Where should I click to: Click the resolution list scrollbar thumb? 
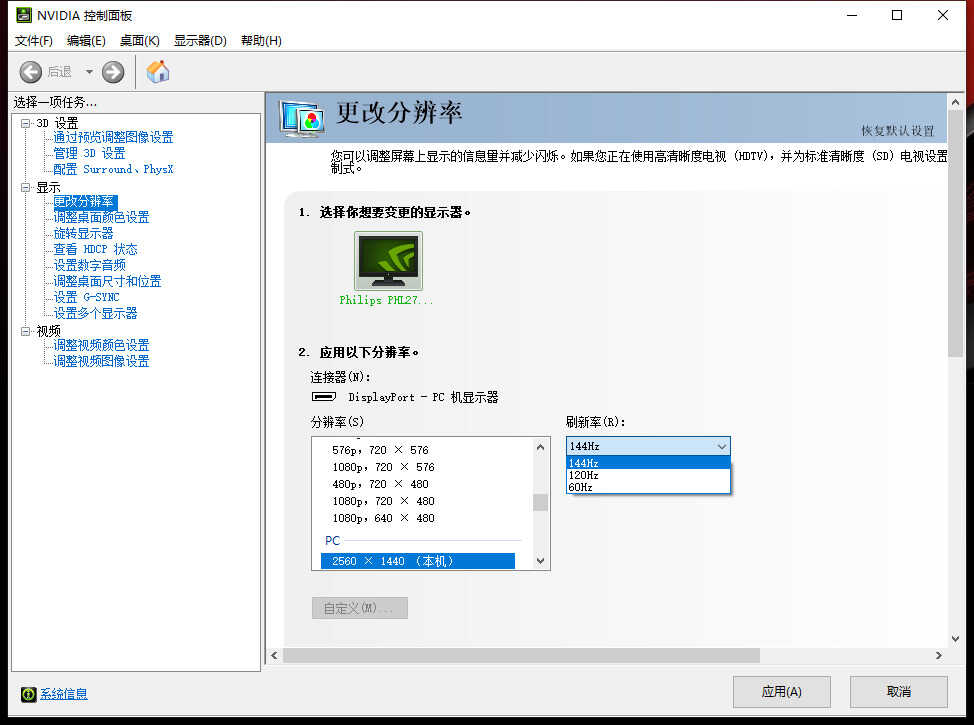pos(540,502)
